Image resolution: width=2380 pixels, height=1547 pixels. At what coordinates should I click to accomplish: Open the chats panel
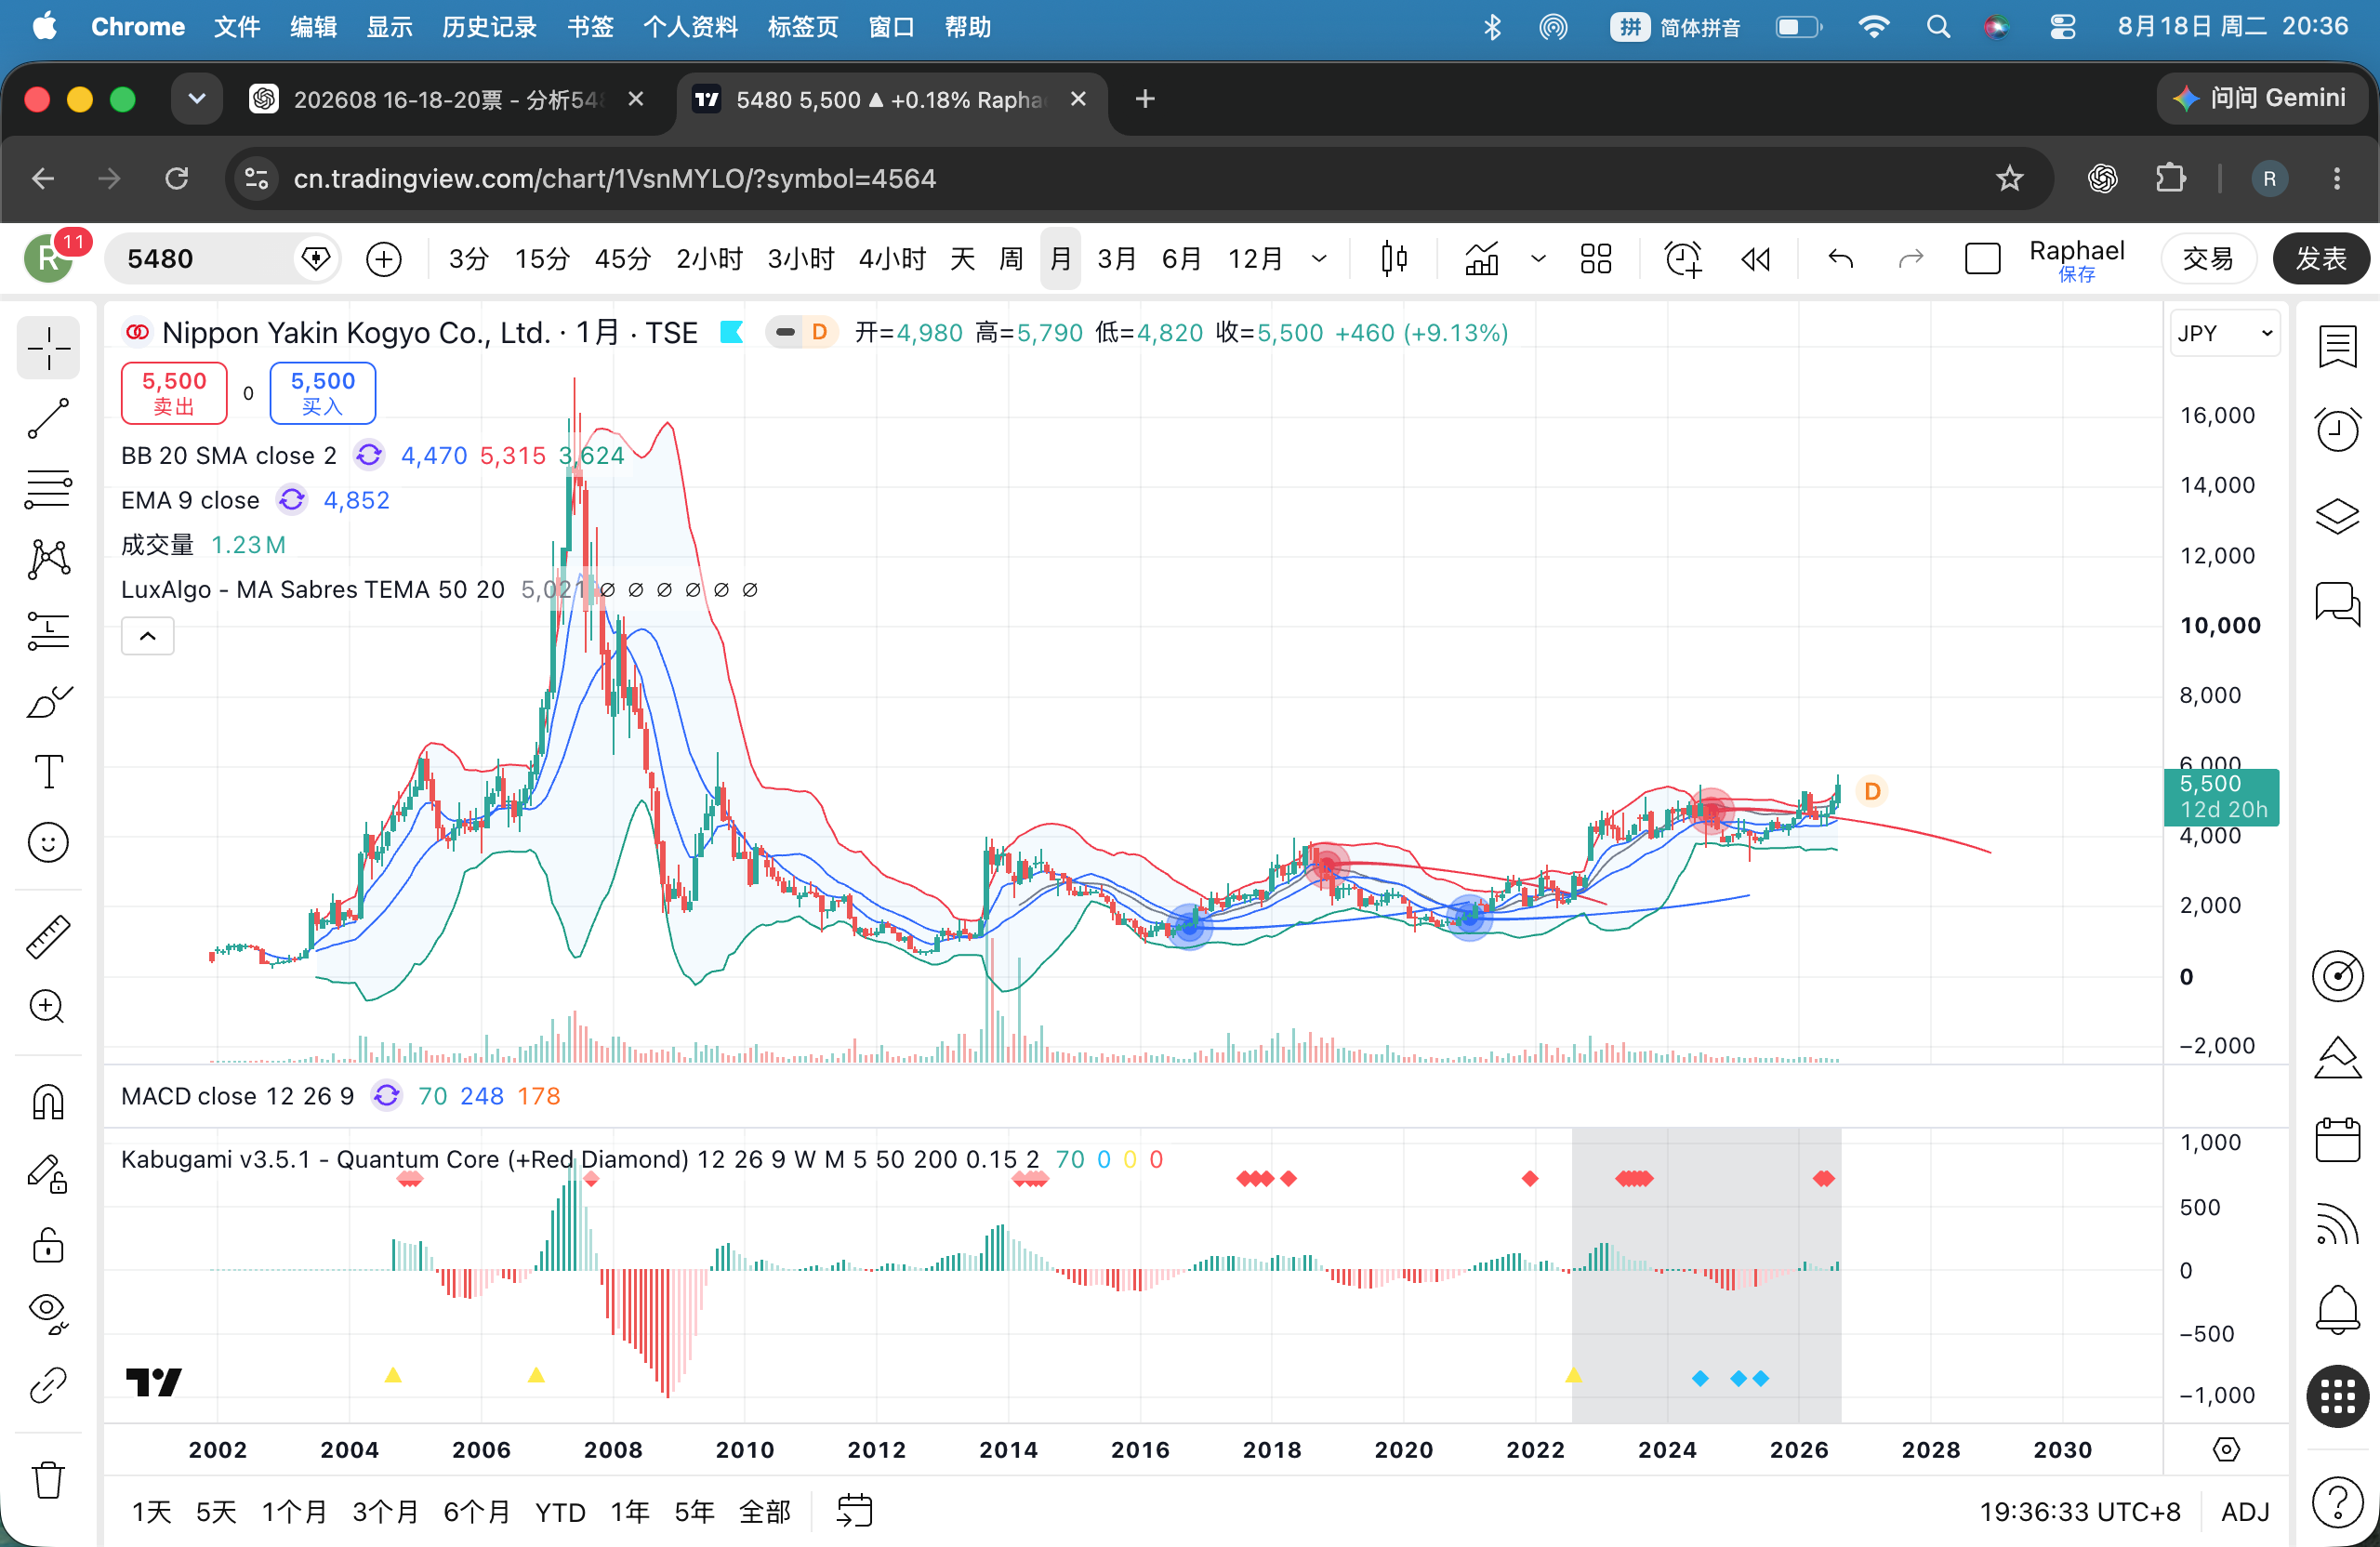pos(2337,603)
